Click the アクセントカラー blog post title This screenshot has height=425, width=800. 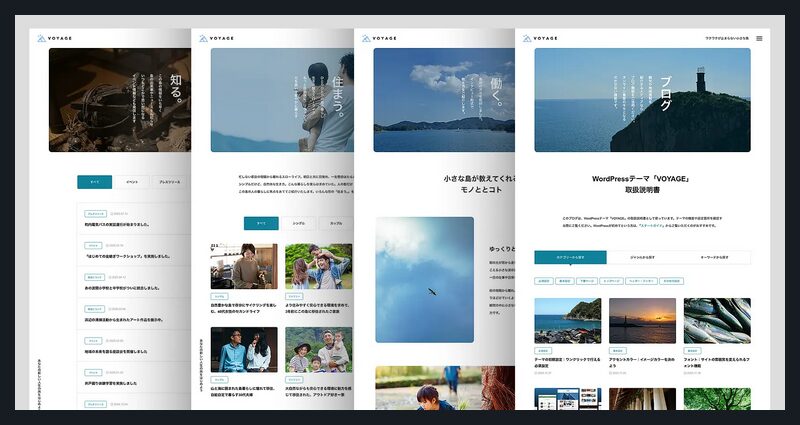click(x=641, y=362)
